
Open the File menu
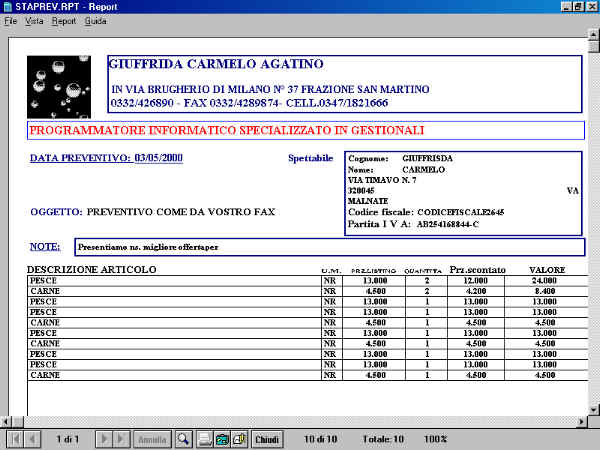pyautogui.click(x=11, y=20)
